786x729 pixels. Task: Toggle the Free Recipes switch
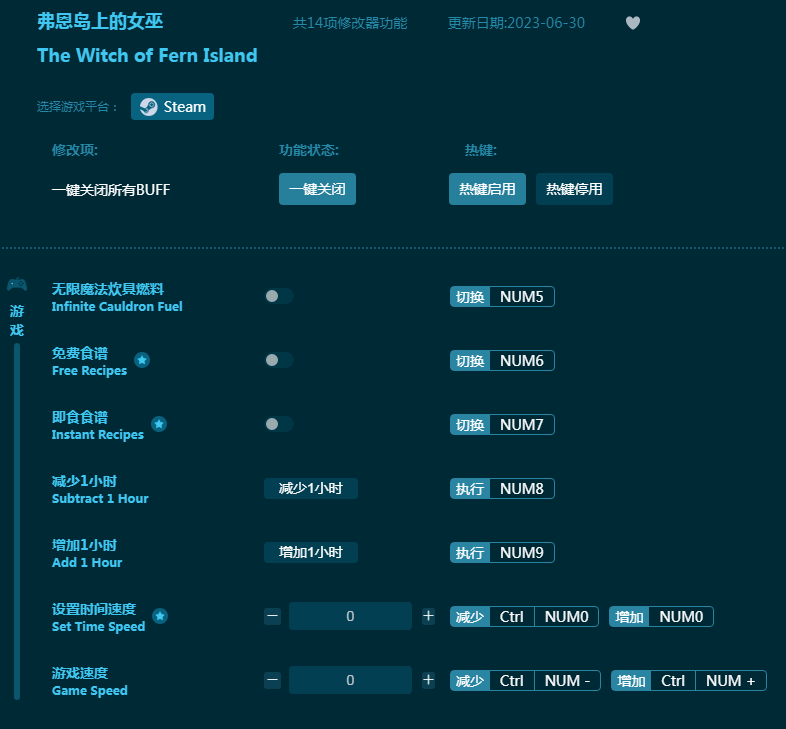coord(279,360)
